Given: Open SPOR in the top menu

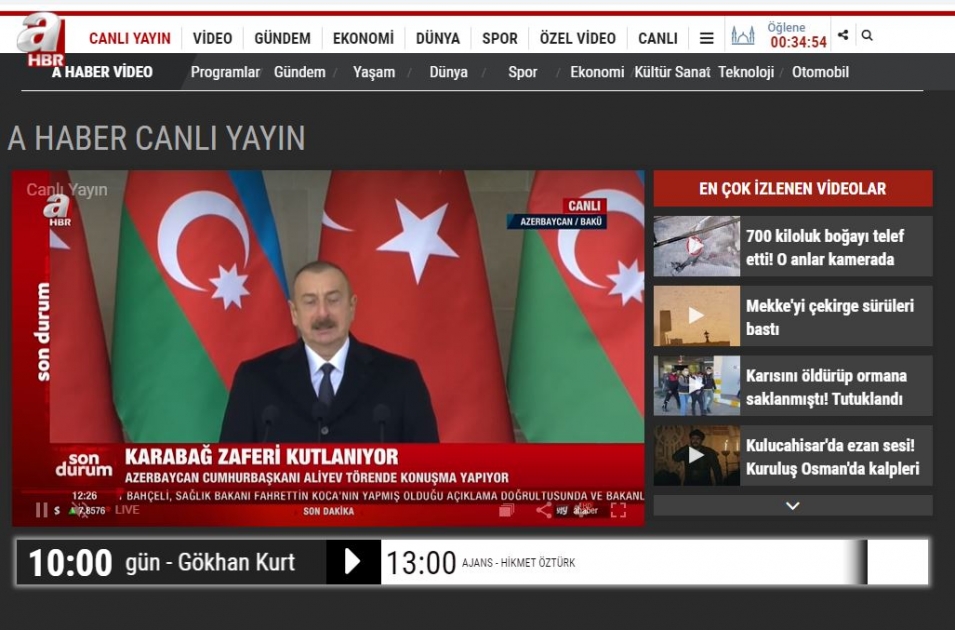Looking at the screenshot, I should tap(500, 39).
